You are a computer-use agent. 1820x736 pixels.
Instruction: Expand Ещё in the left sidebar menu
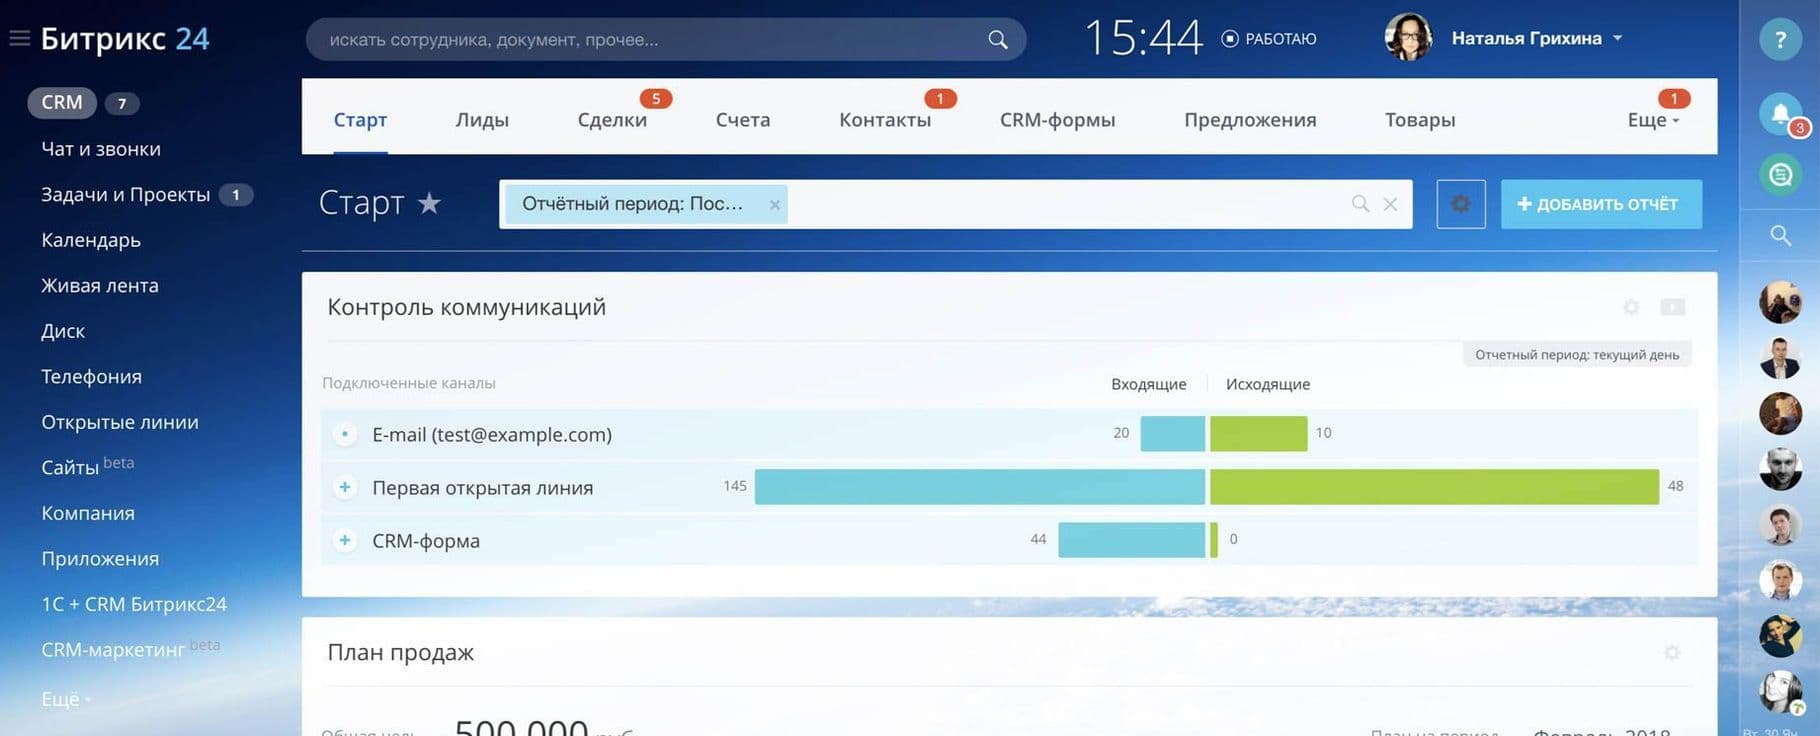pos(66,699)
